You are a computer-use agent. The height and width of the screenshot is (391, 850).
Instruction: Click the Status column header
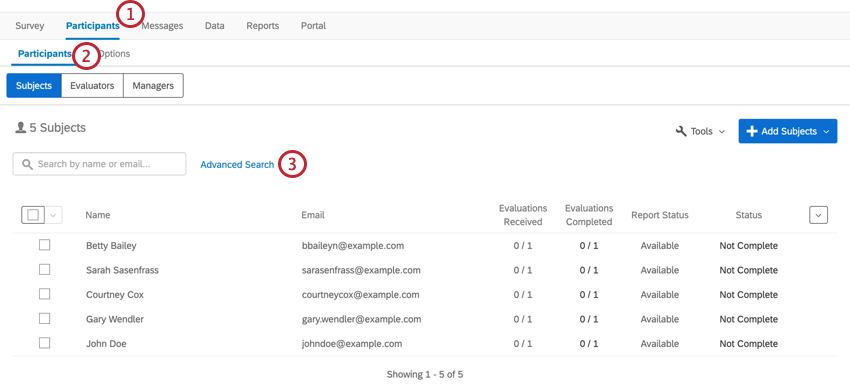[x=749, y=215]
